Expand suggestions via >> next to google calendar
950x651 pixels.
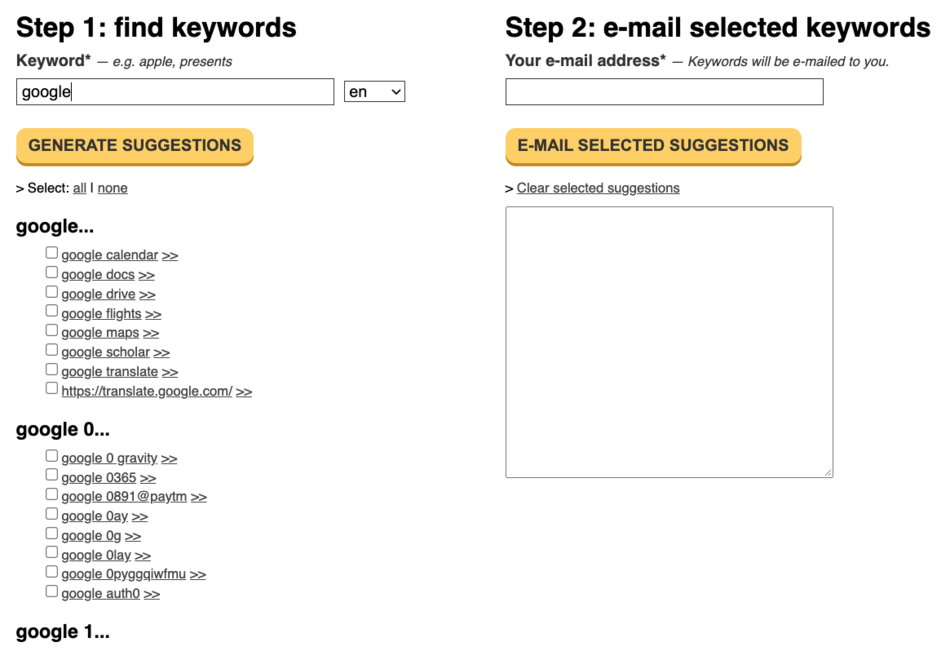pyautogui.click(x=170, y=256)
